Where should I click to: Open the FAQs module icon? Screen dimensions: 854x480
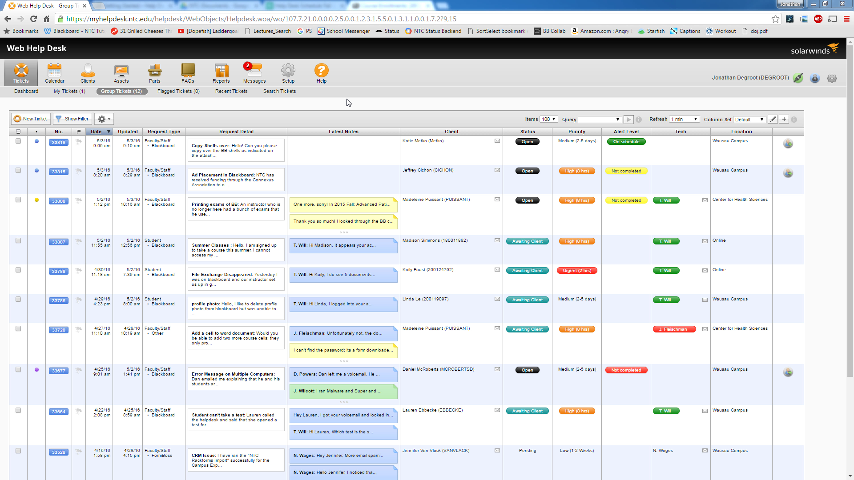(x=188, y=72)
